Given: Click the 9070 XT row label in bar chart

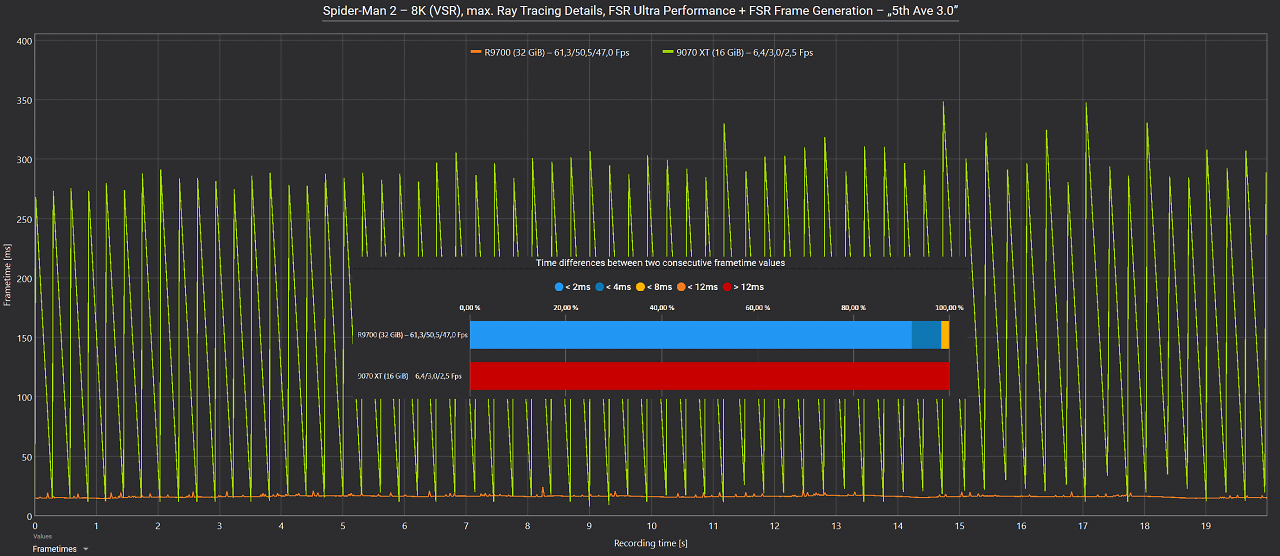Looking at the screenshot, I should coord(409,376).
